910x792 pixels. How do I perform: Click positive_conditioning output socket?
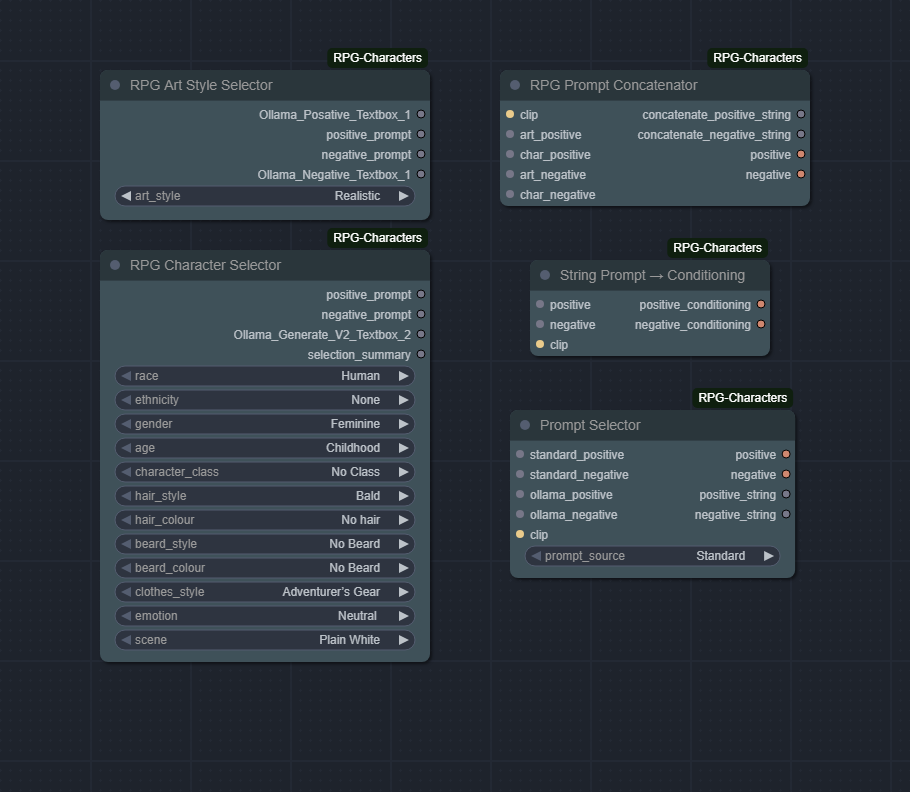pyautogui.click(x=761, y=304)
